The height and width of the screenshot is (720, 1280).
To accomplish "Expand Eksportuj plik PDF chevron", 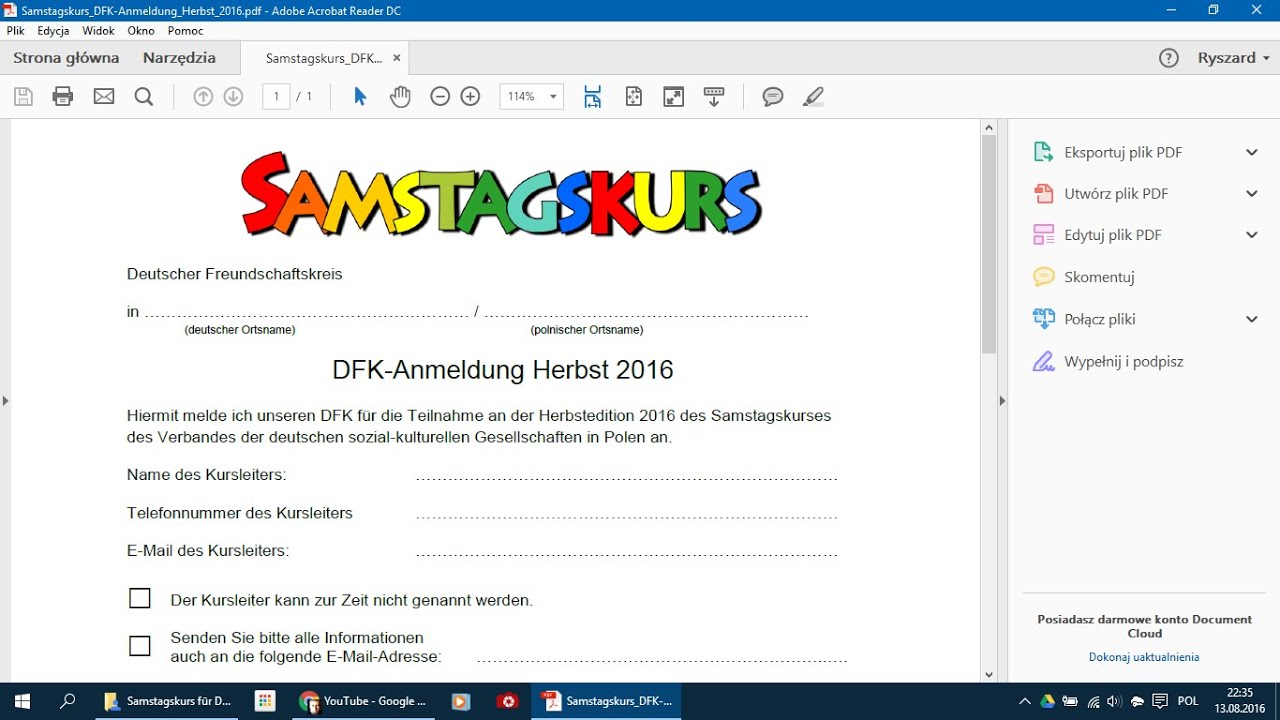I will pyautogui.click(x=1251, y=152).
